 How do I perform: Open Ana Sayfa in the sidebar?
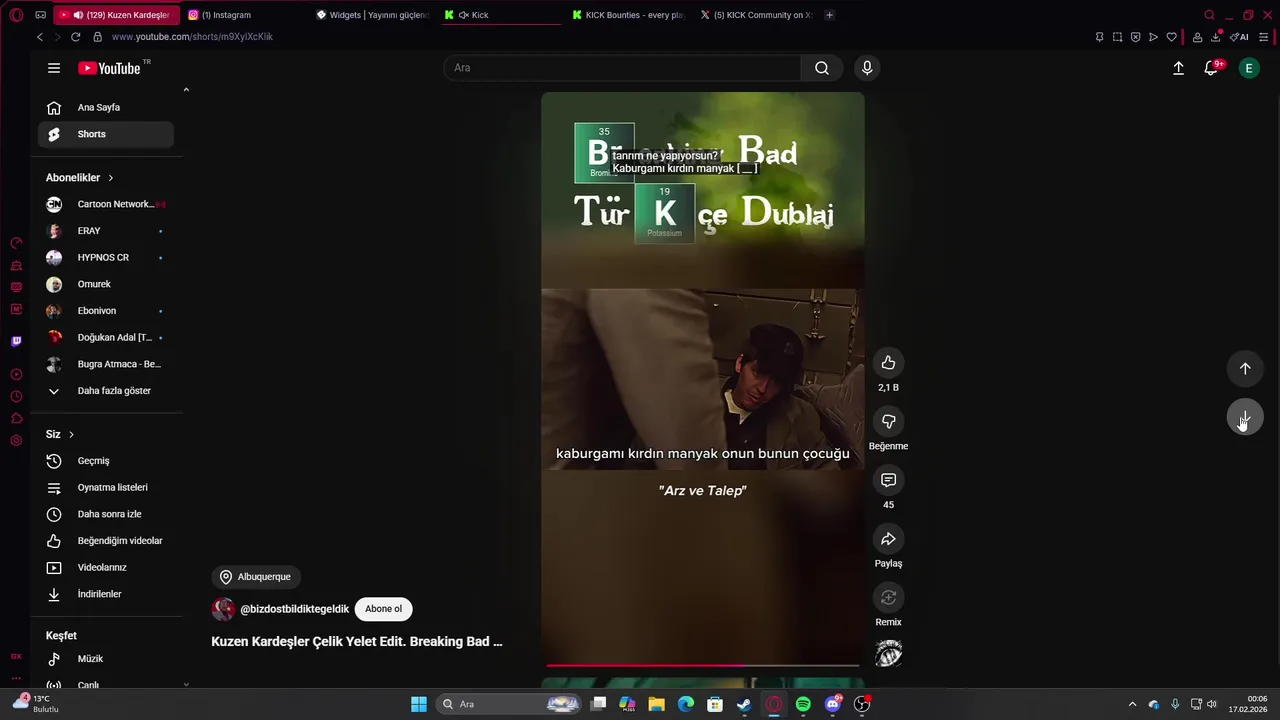click(x=106, y=107)
